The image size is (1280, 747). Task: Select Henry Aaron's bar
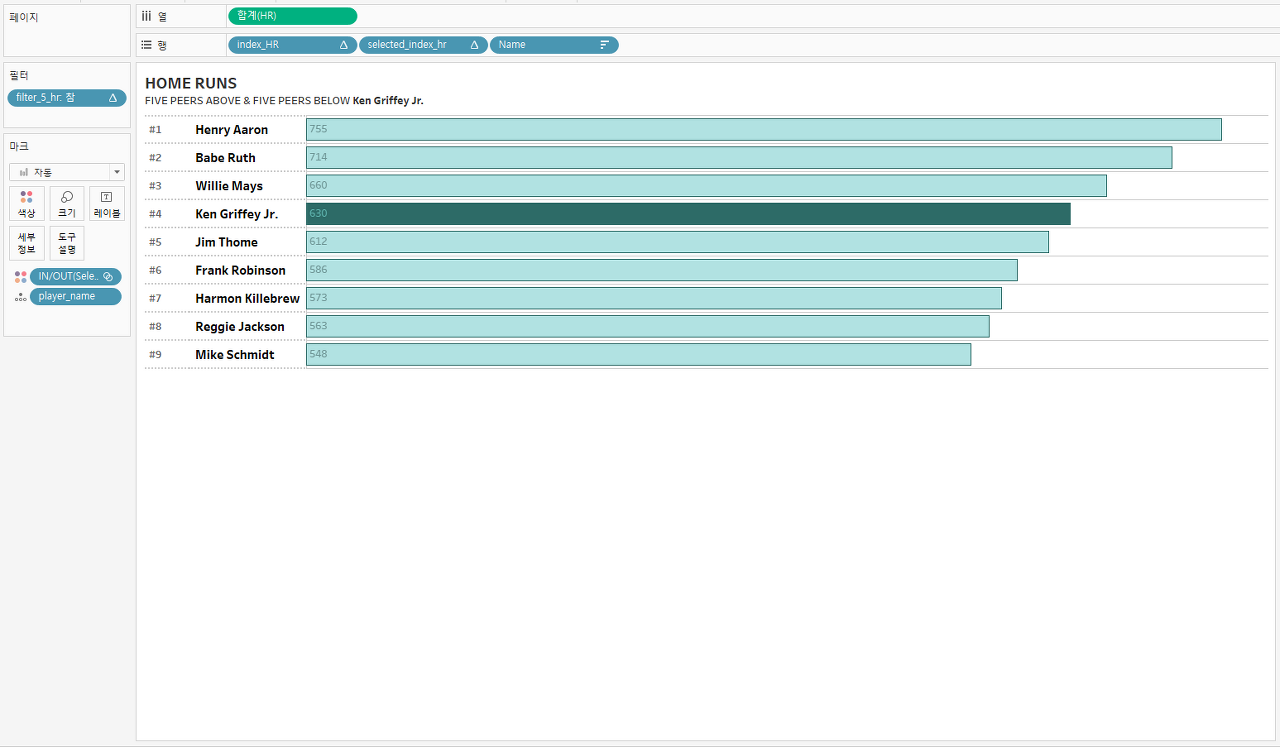(x=764, y=129)
